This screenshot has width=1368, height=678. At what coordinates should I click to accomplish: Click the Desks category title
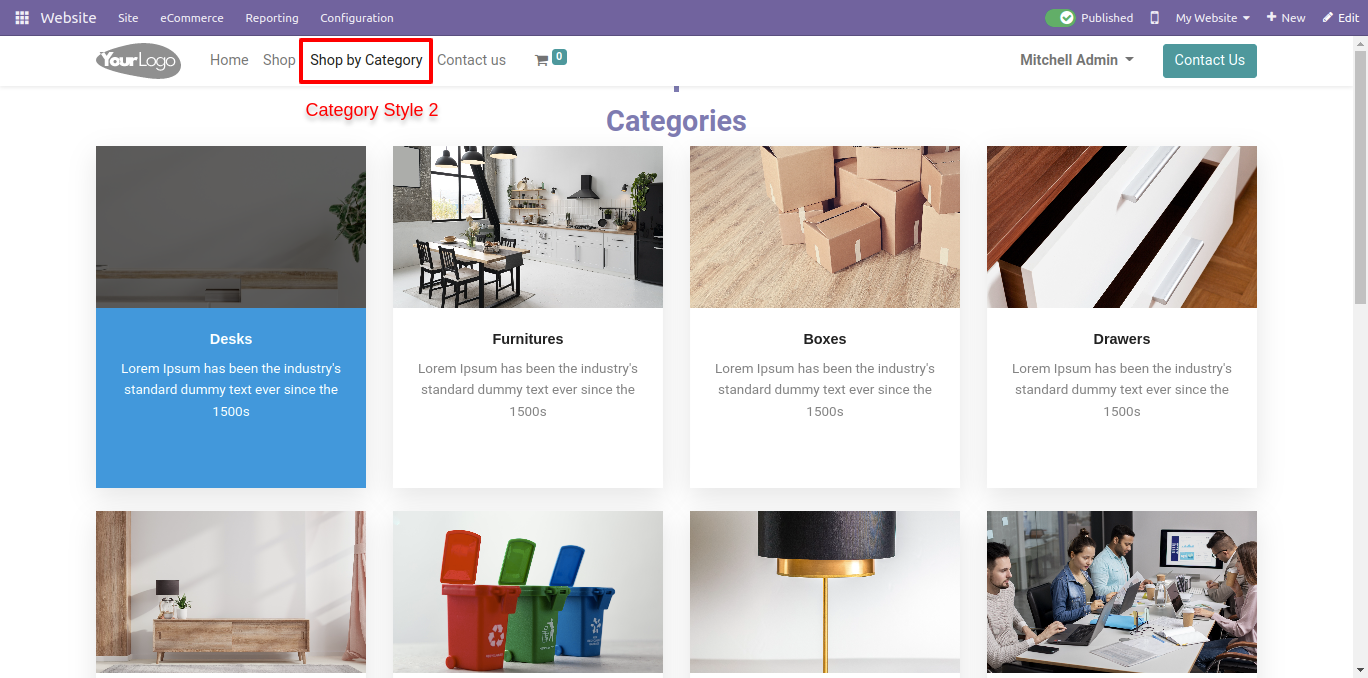tap(231, 339)
